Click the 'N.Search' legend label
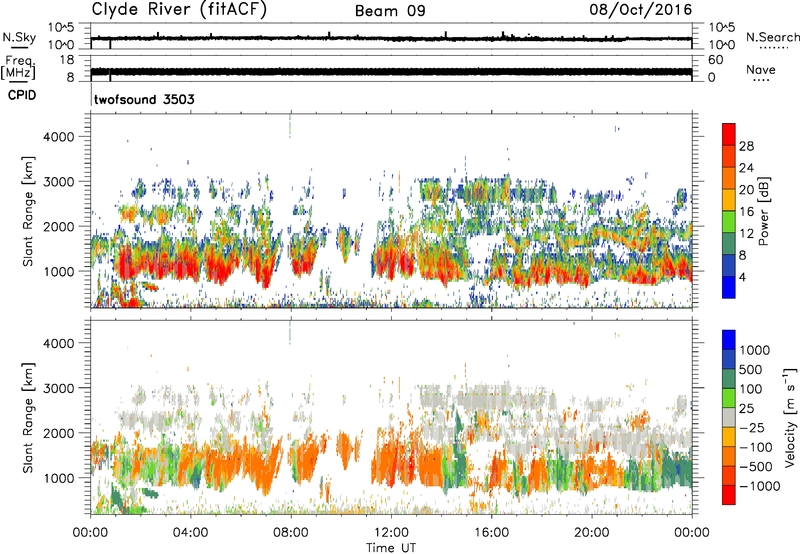800x554 pixels. tap(772, 37)
